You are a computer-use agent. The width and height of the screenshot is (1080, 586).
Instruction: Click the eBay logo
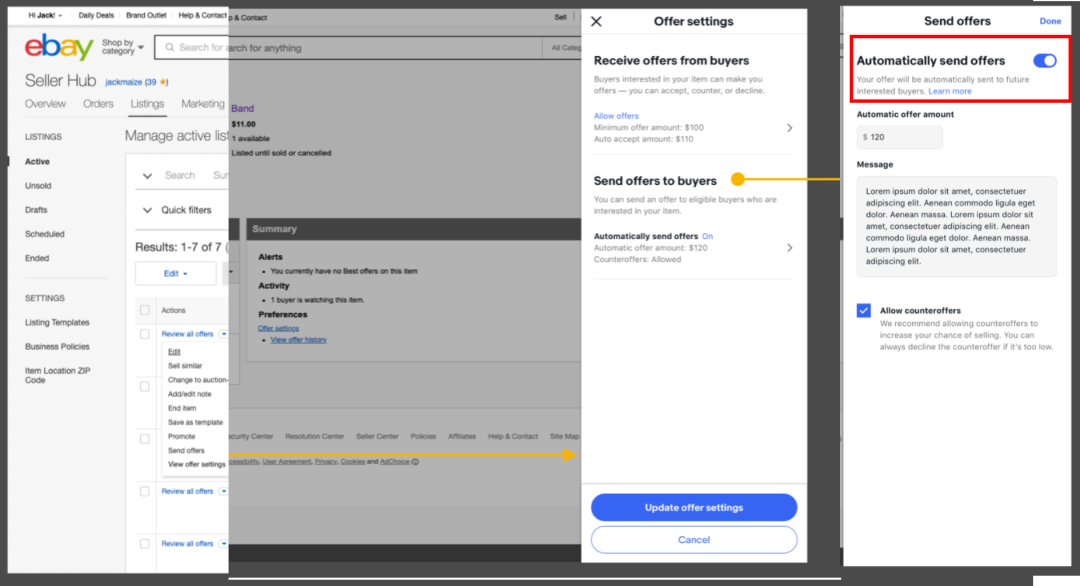(x=58, y=47)
